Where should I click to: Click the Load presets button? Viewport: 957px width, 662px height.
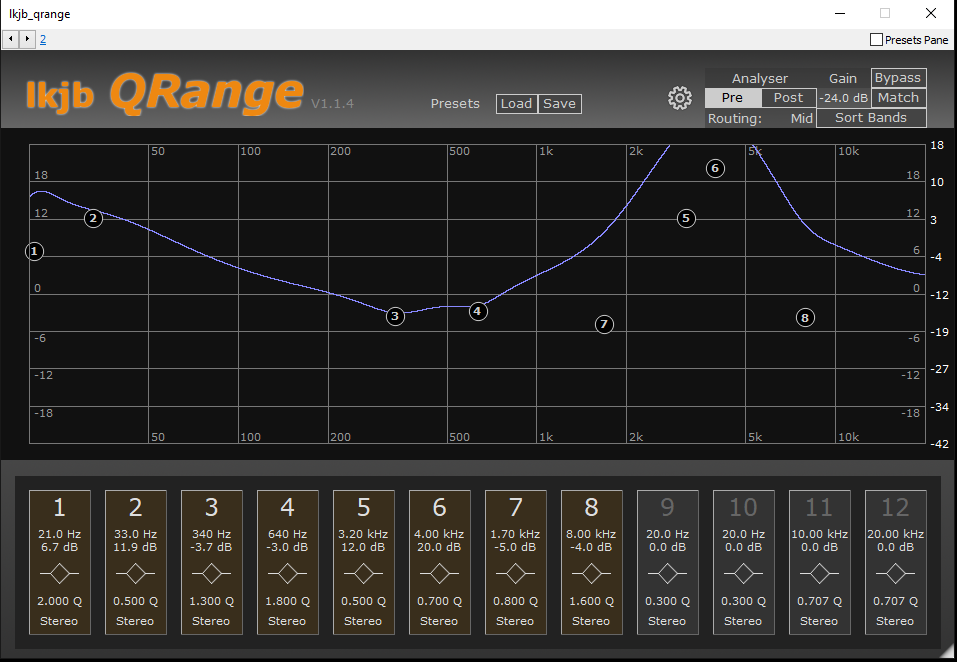(516, 103)
